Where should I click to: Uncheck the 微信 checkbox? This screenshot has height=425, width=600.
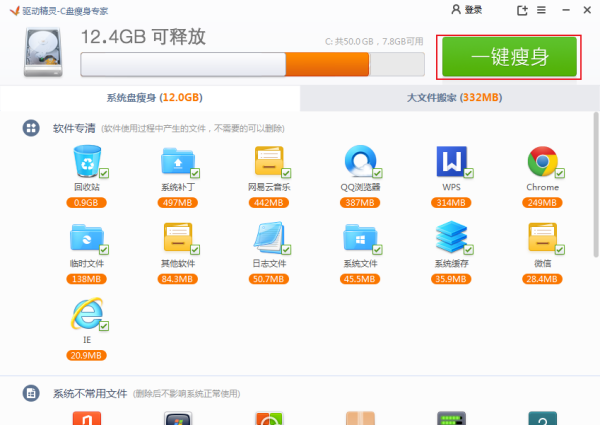tap(560, 249)
